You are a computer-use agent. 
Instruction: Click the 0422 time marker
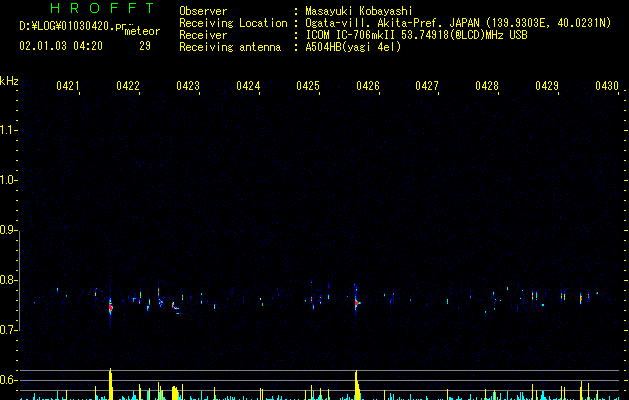click(128, 86)
